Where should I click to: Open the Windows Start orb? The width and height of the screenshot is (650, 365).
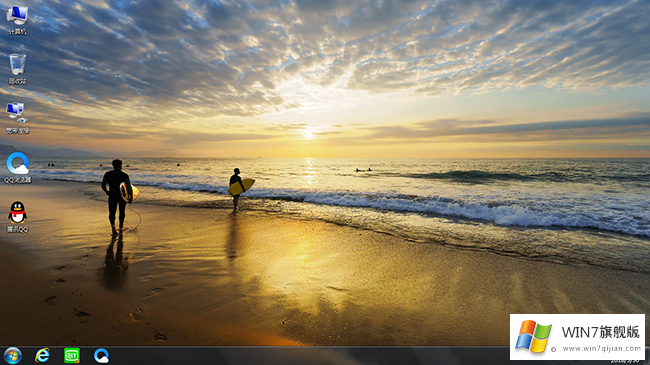click(13, 356)
